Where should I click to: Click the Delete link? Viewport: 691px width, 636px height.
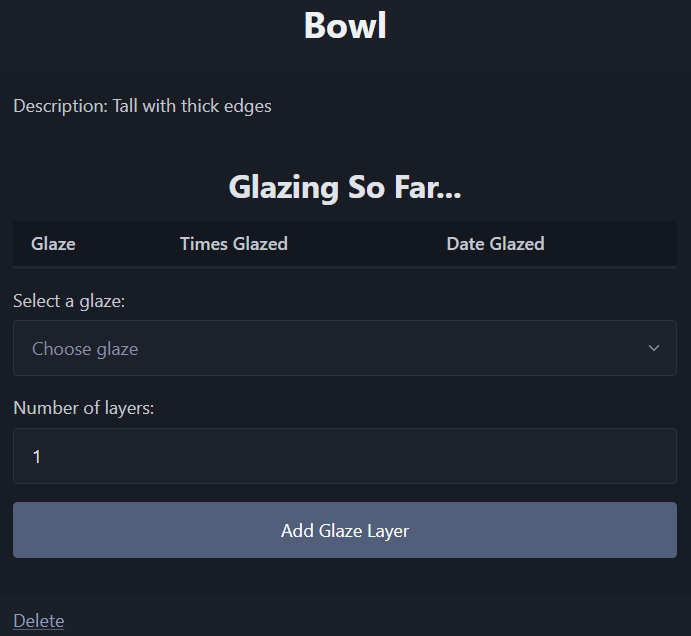pos(38,621)
